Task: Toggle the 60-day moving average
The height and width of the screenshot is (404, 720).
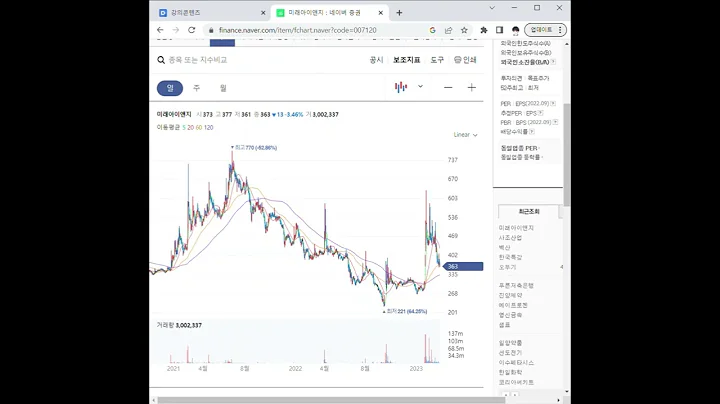Action: point(199,128)
